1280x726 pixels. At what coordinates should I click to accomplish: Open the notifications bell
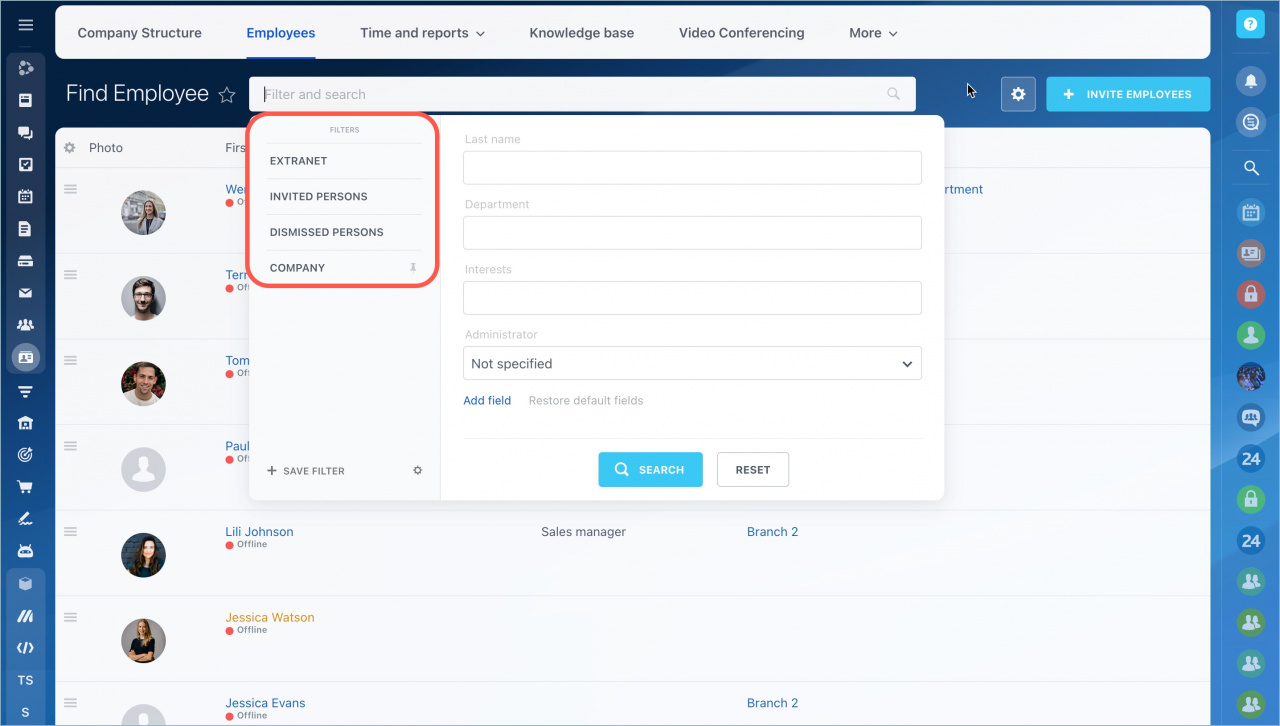pyautogui.click(x=1250, y=81)
